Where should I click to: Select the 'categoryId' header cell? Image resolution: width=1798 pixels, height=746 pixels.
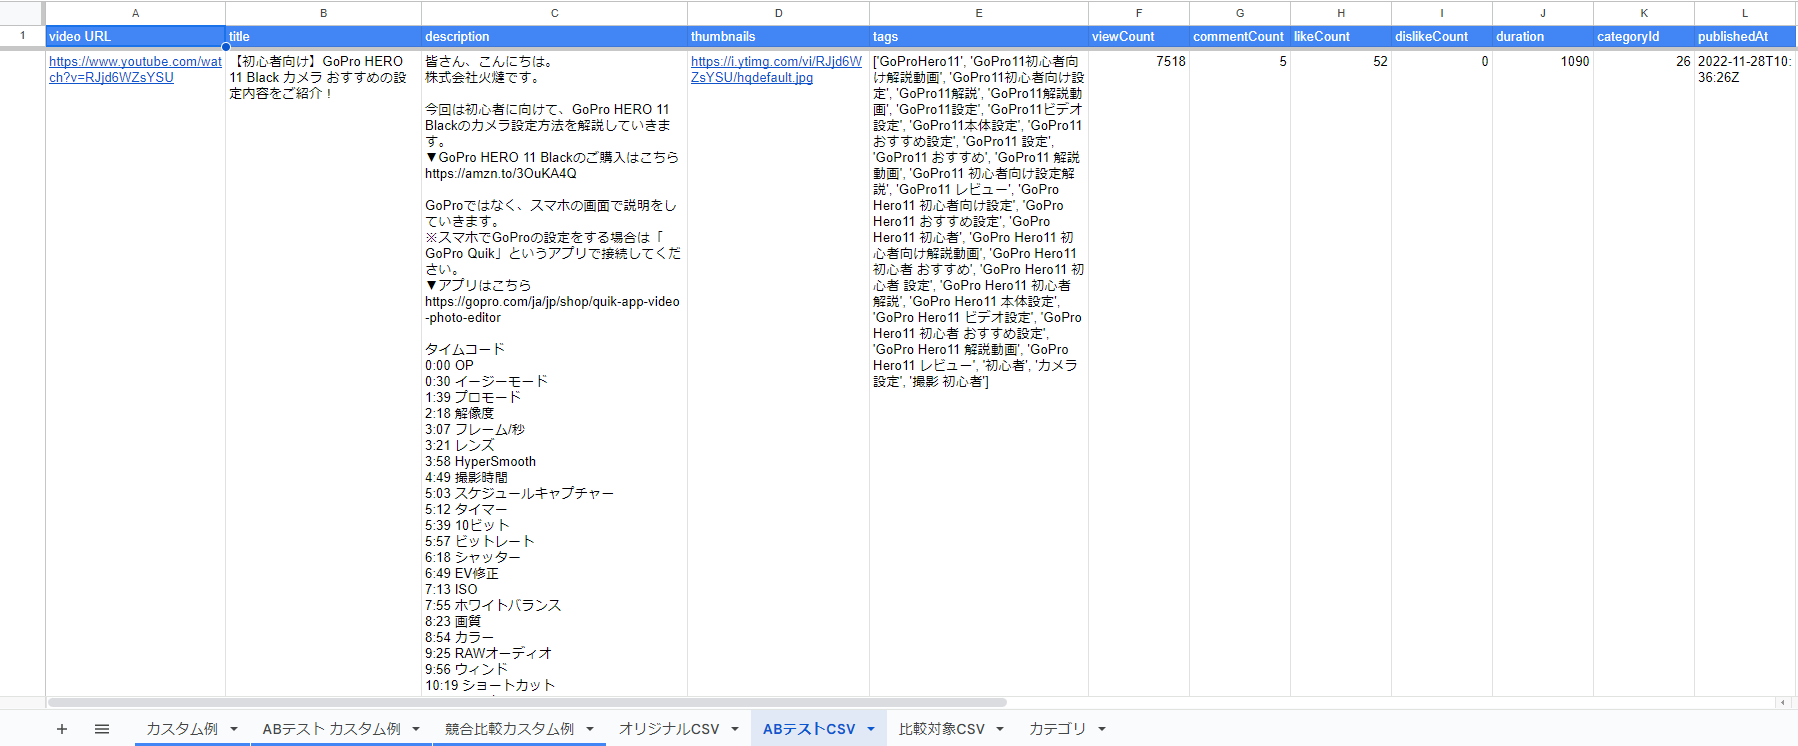click(1644, 36)
